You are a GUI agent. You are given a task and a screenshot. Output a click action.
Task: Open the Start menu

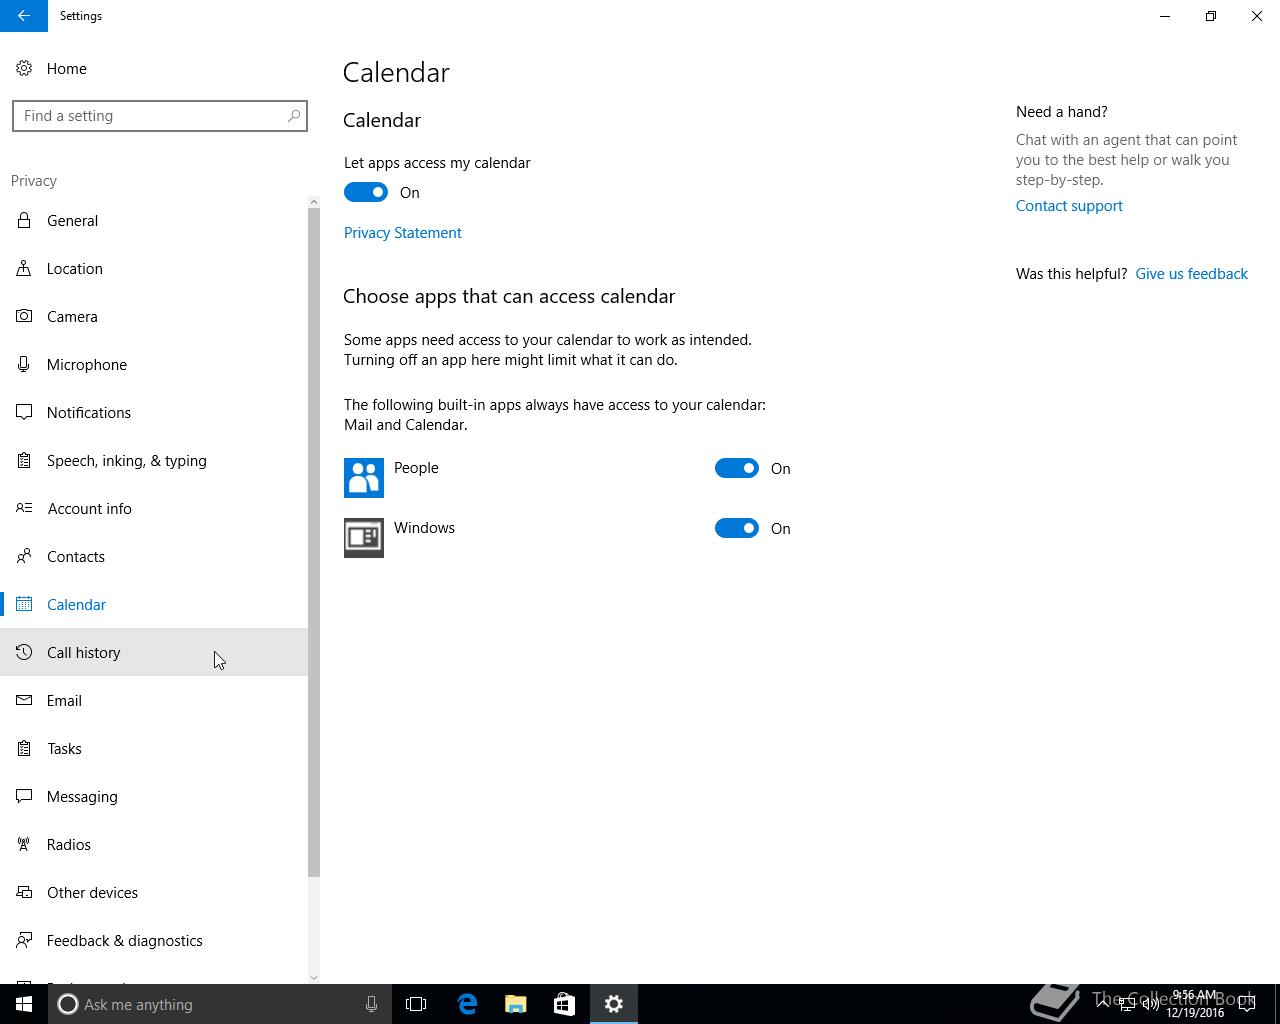(24, 1004)
